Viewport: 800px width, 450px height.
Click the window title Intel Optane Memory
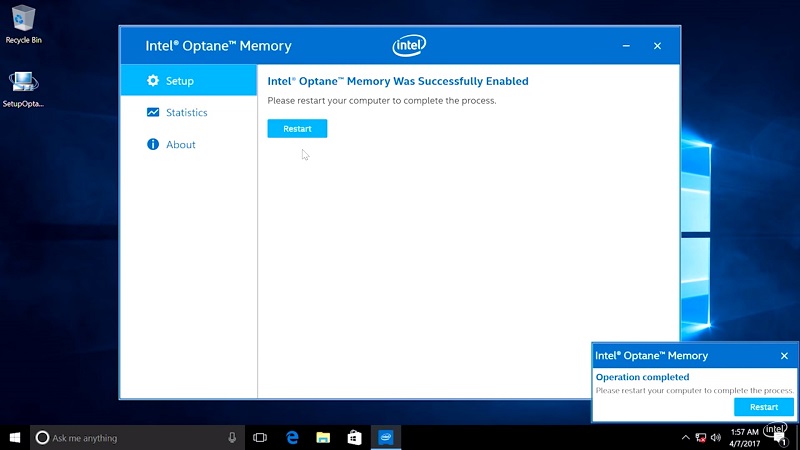pyautogui.click(x=218, y=46)
